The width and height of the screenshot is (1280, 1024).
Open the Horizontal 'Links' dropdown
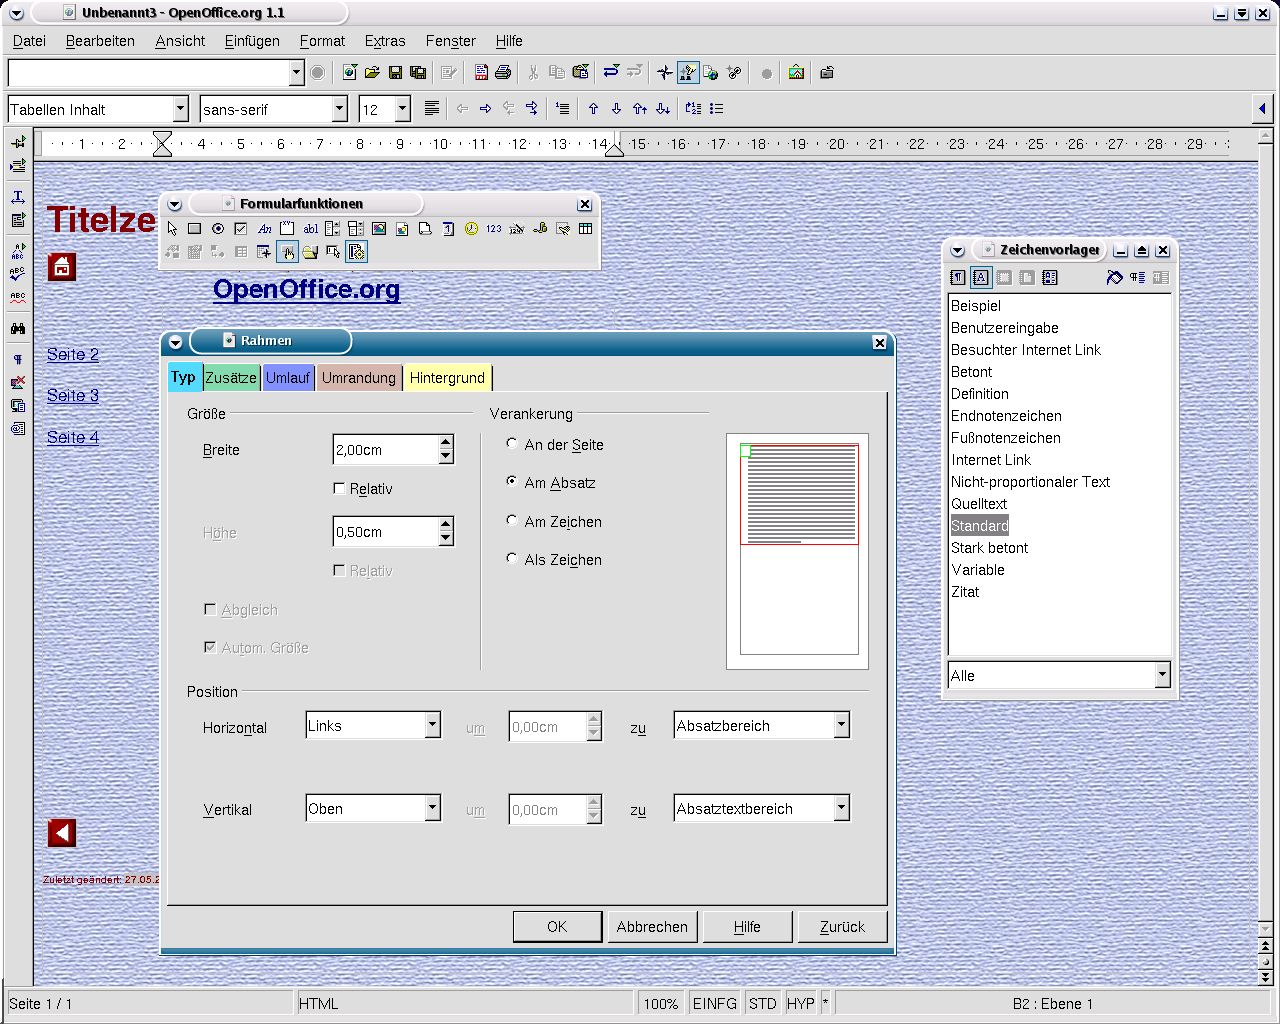pos(432,726)
